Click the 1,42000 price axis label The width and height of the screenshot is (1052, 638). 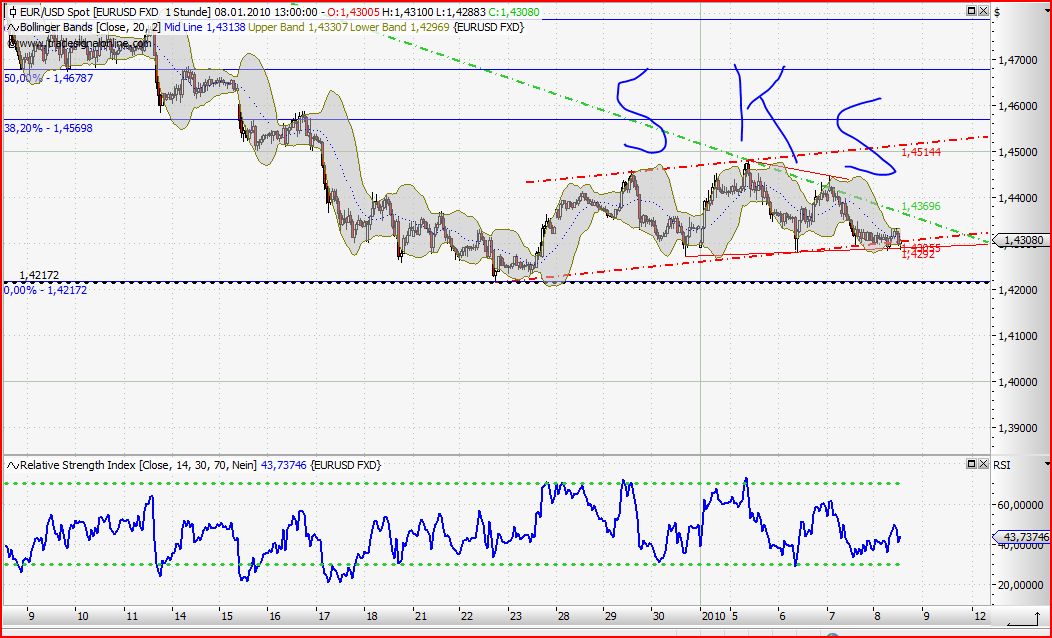click(x=1019, y=290)
